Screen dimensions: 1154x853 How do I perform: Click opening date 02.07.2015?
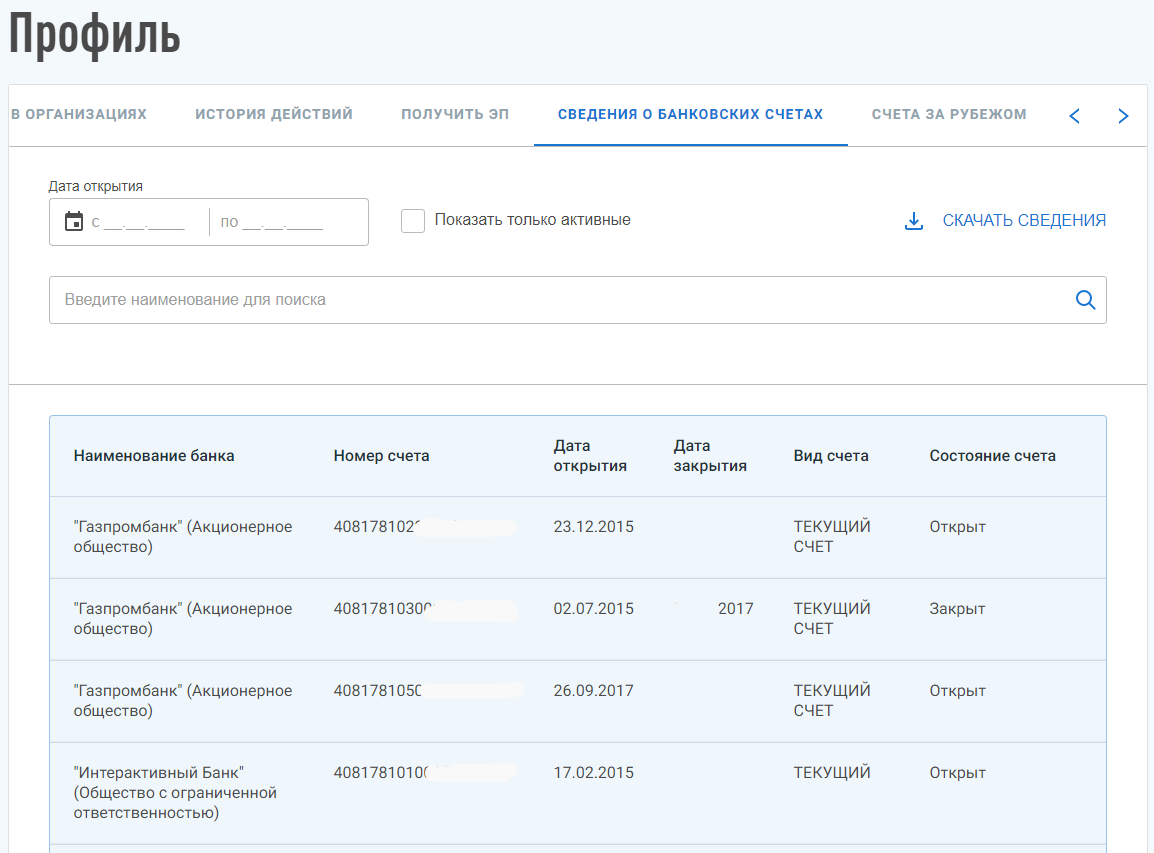pyautogui.click(x=593, y=609)
